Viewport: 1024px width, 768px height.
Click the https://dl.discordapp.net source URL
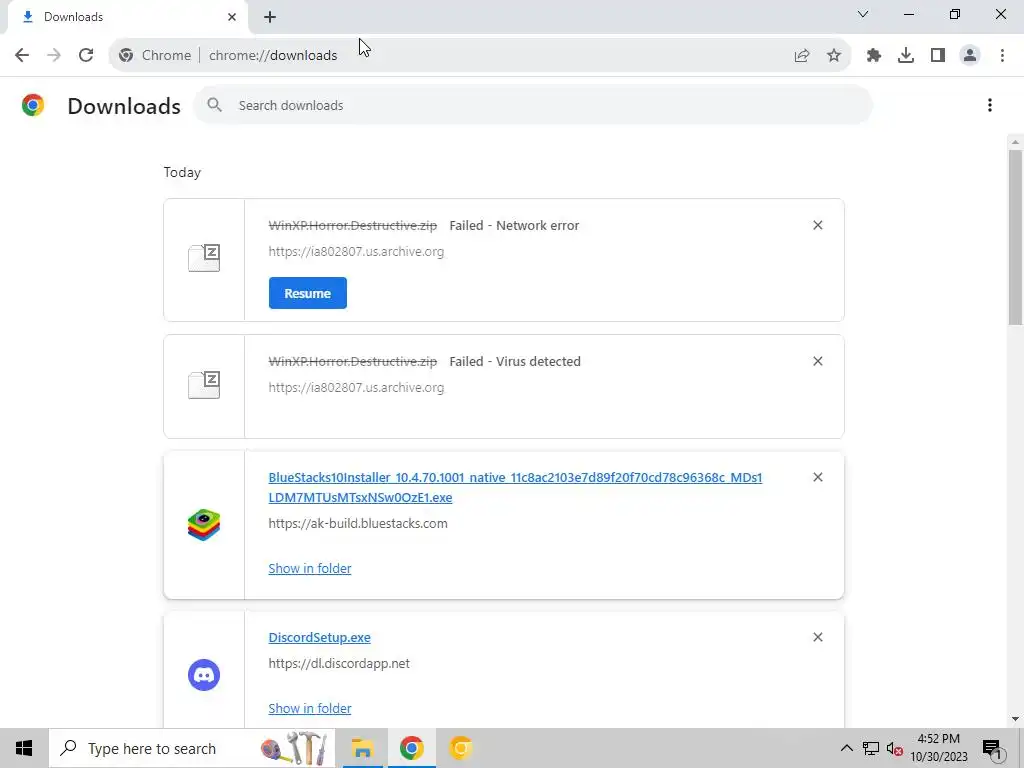339,664
